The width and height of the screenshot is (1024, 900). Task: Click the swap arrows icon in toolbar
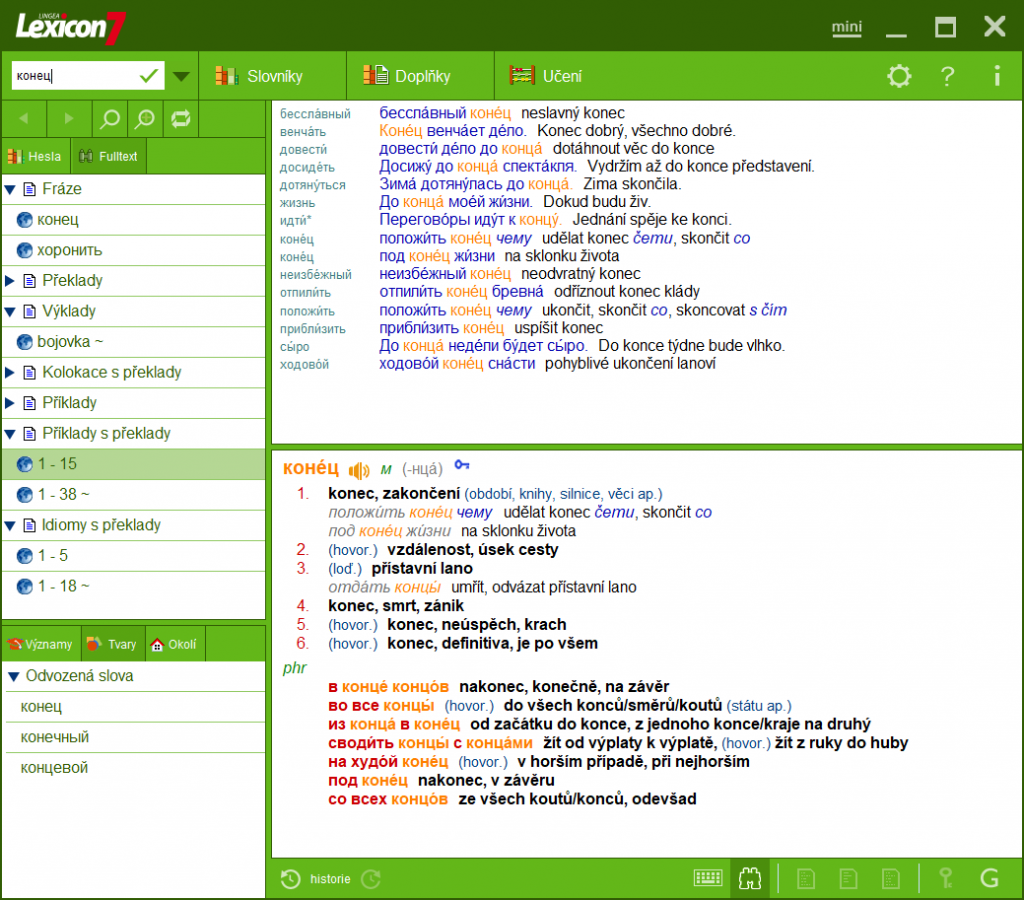click(181, 118)
